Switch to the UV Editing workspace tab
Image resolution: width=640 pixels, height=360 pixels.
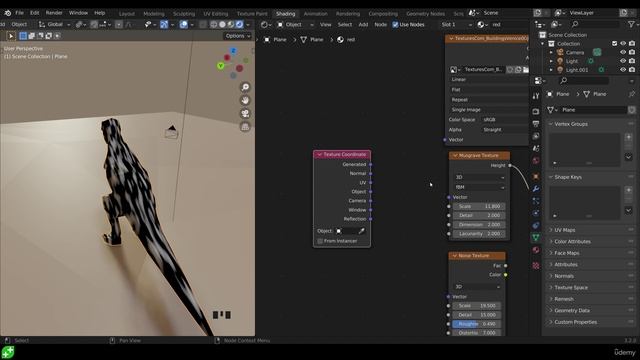(216, 13)
